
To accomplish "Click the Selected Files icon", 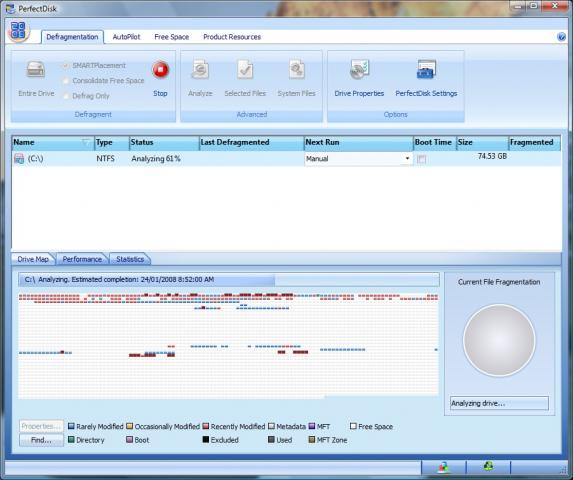I will pos(245,70).
